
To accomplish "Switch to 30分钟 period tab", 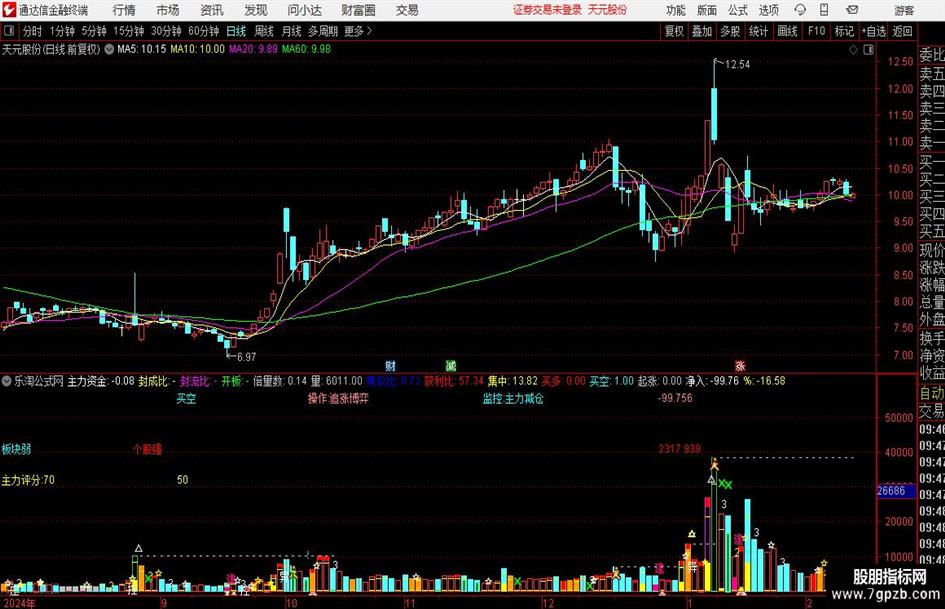I will point(166,31).
